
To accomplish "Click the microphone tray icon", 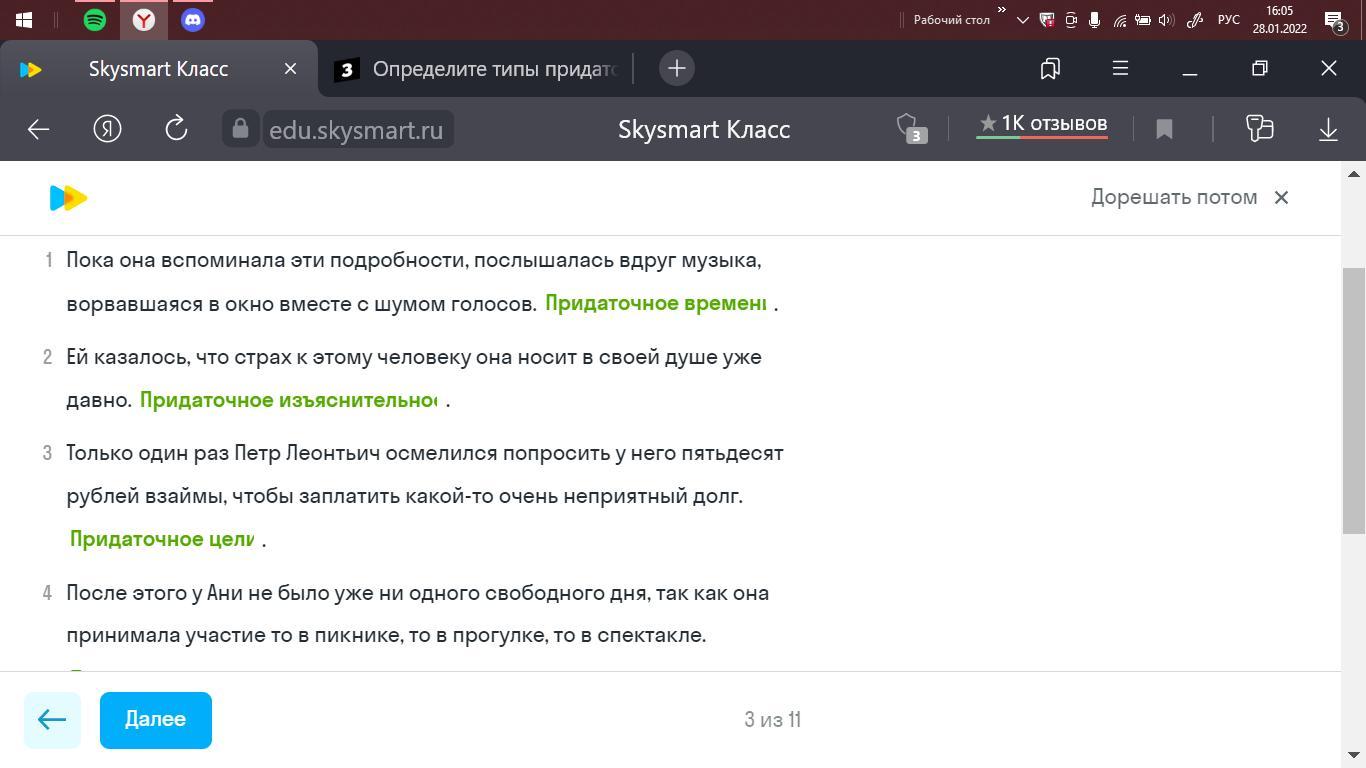I will pyautogui.click(x=1095, y=19).
